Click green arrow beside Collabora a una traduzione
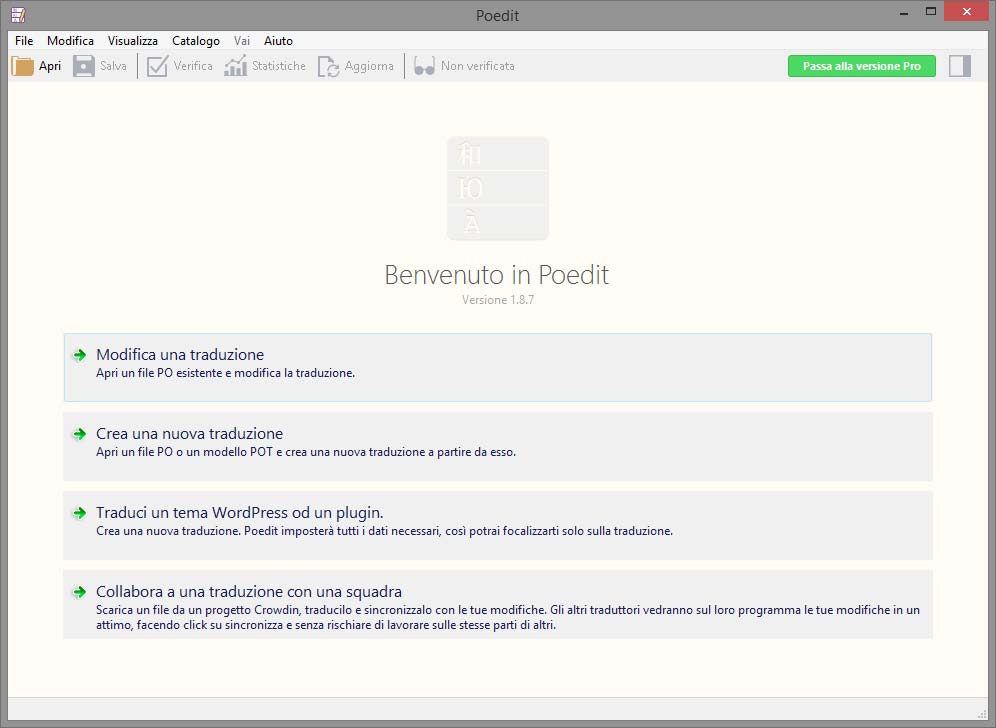 79,592
